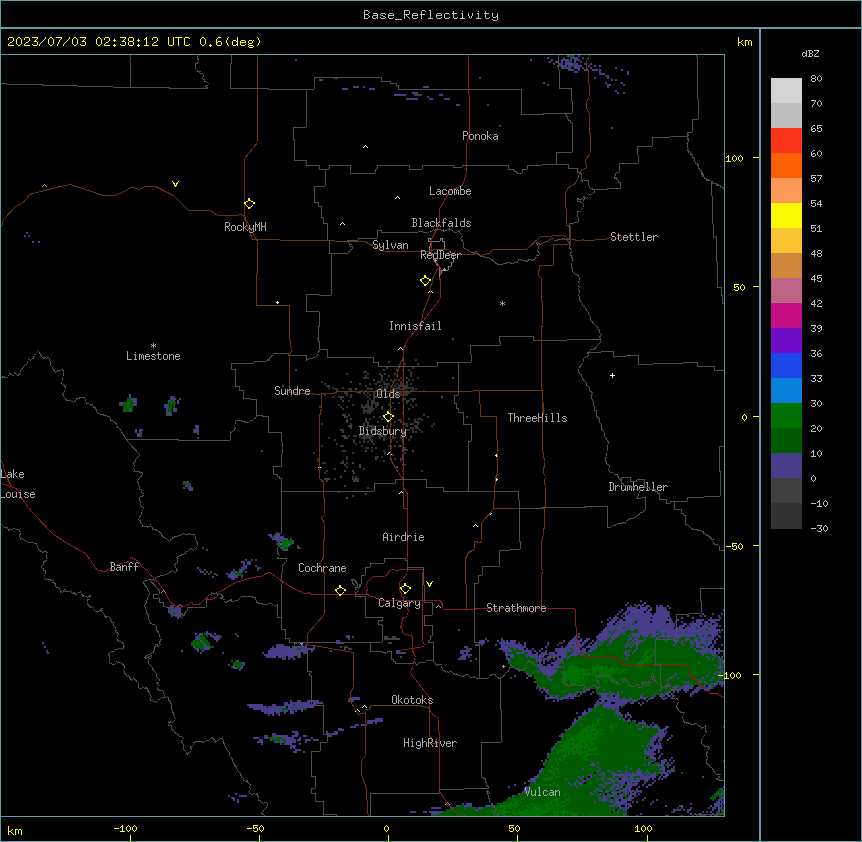Viewport: 862px width, 842px height.
Task: Click the 65 dBZ red legend swatch
Action: 786,140
